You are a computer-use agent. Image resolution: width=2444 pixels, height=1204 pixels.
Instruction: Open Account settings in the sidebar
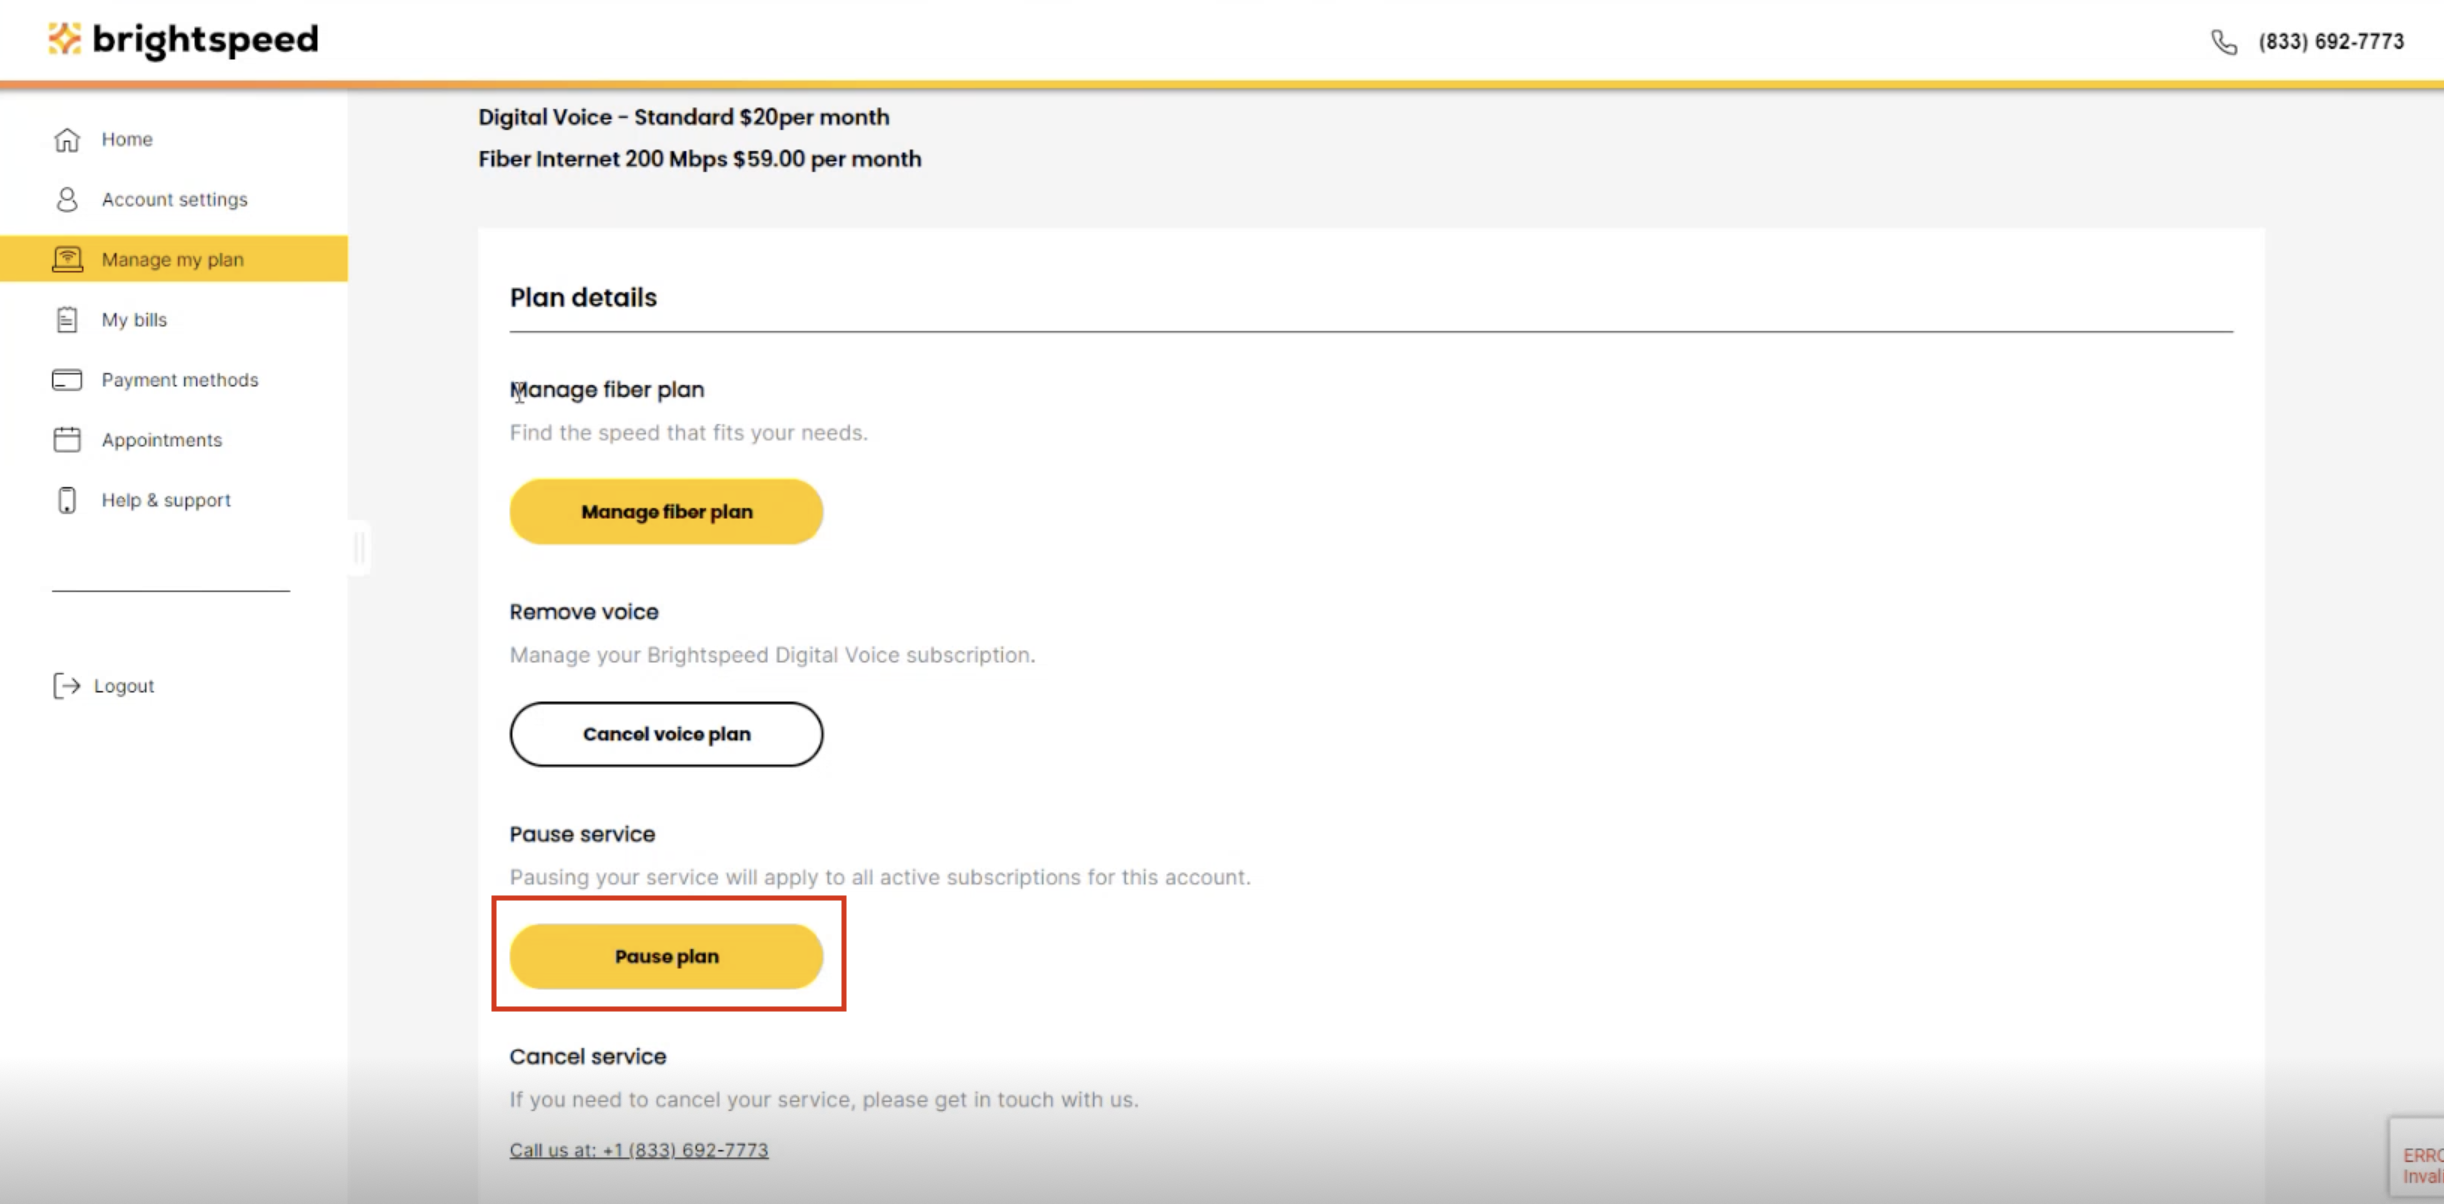(x=174, y=199)
